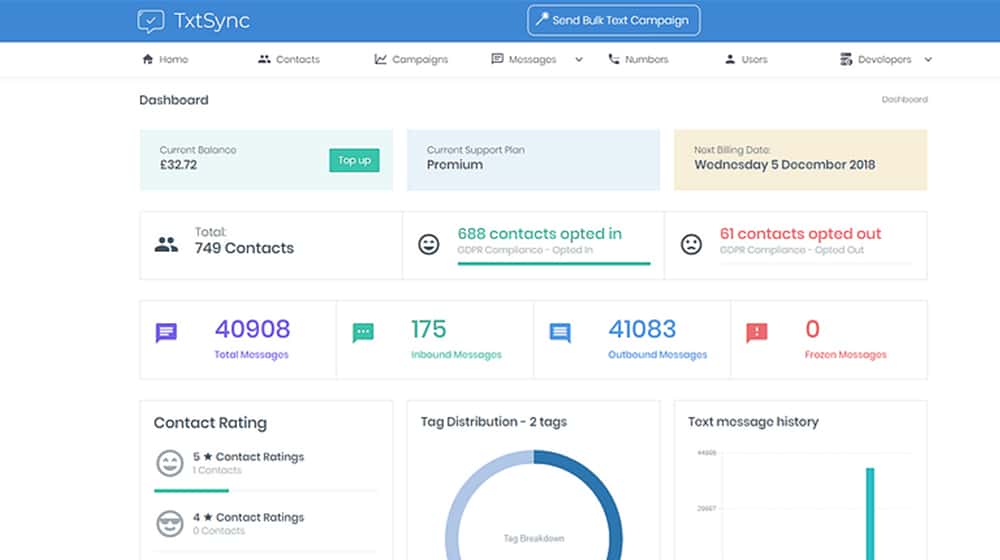Click the 0 frozen messages number
Screen dimensions: 1000x560
click(x=812, y=329)
